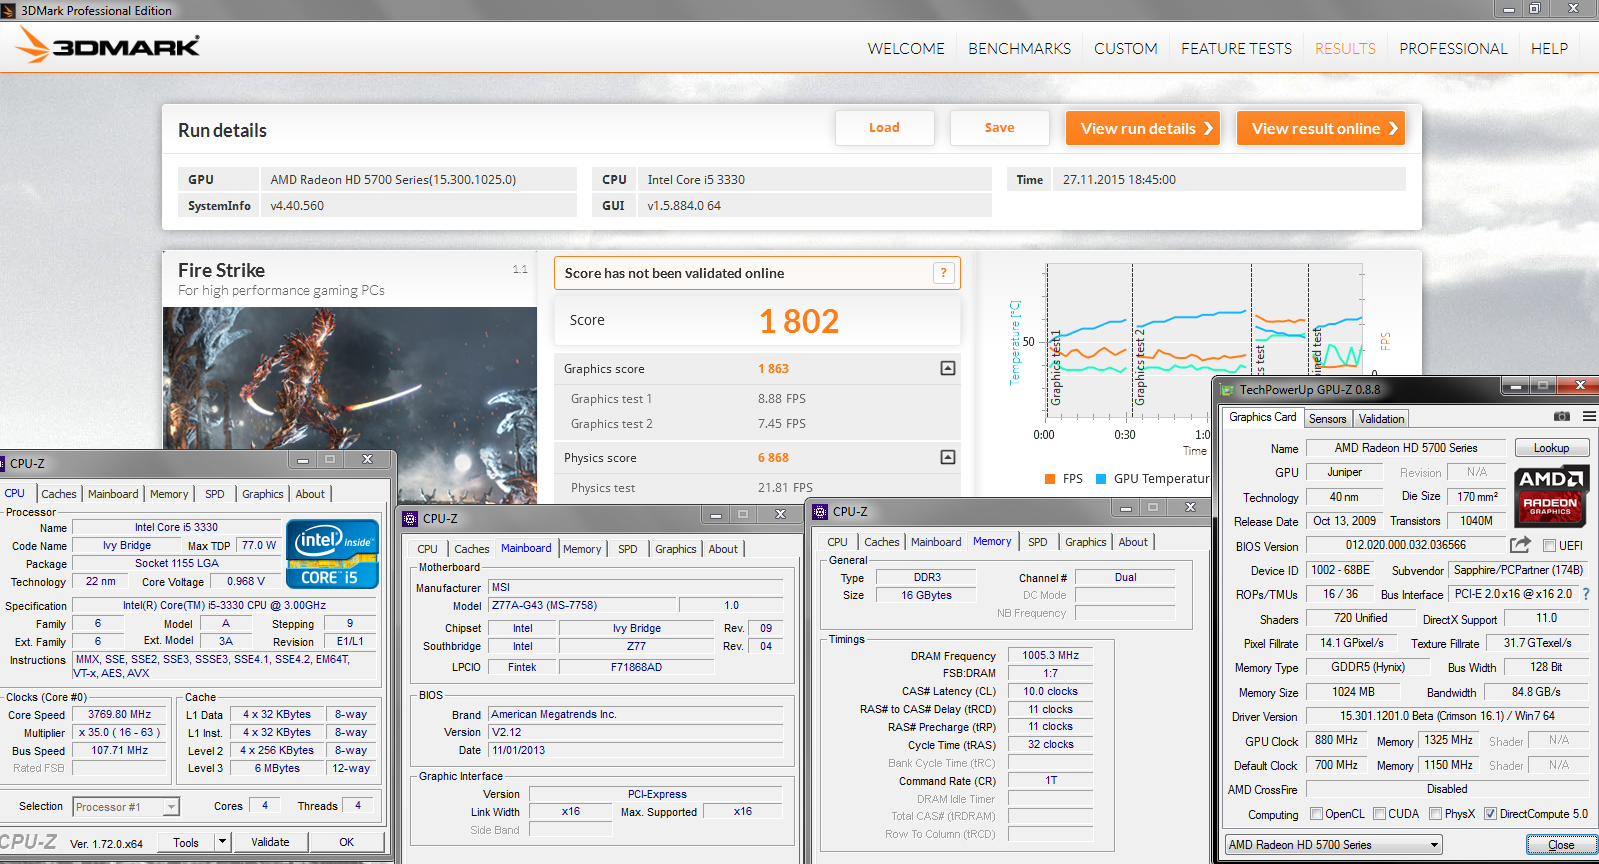Toggle the UEFI checkbox in GPU-Z
Viewport: 1599px width, 864px height.
click(1549, 546)
